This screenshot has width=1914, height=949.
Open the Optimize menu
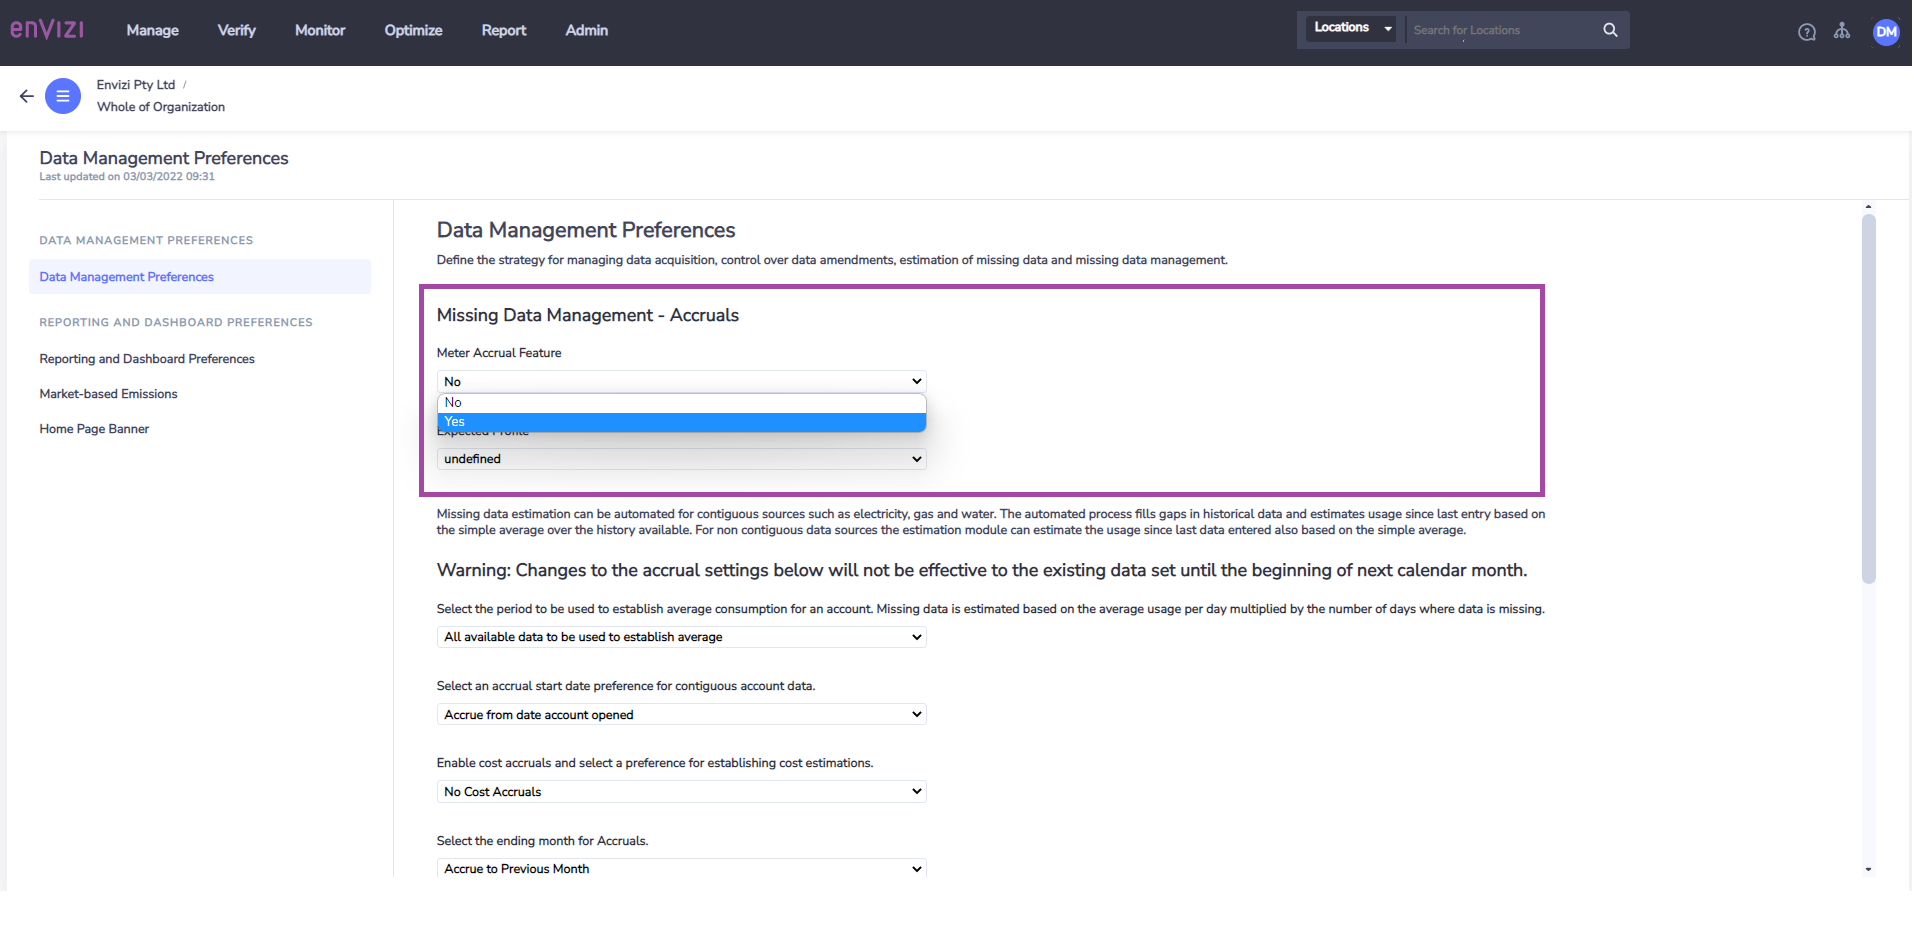(x=413, y=31)
